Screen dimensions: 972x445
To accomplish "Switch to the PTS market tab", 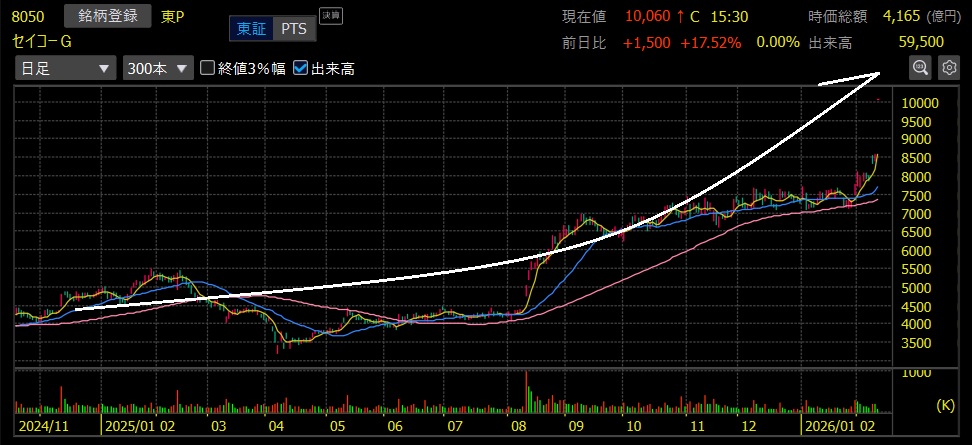I will pos(293,28).
